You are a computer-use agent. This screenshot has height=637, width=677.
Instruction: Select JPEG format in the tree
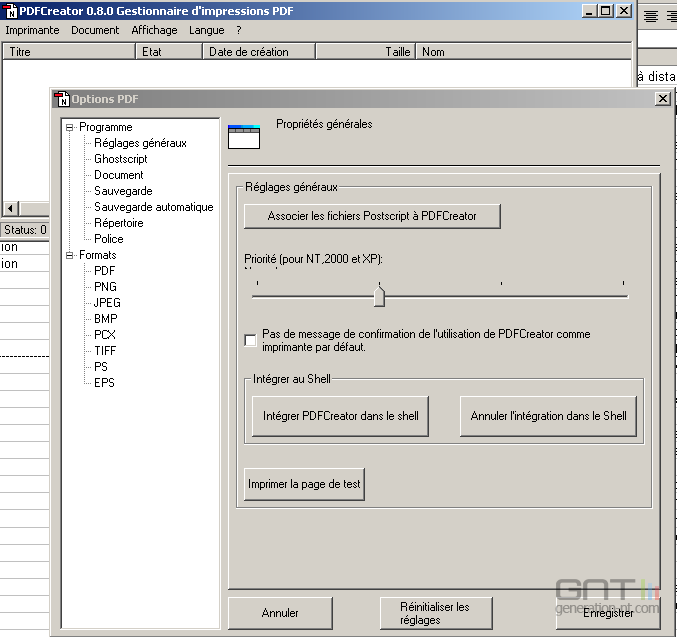107,303
